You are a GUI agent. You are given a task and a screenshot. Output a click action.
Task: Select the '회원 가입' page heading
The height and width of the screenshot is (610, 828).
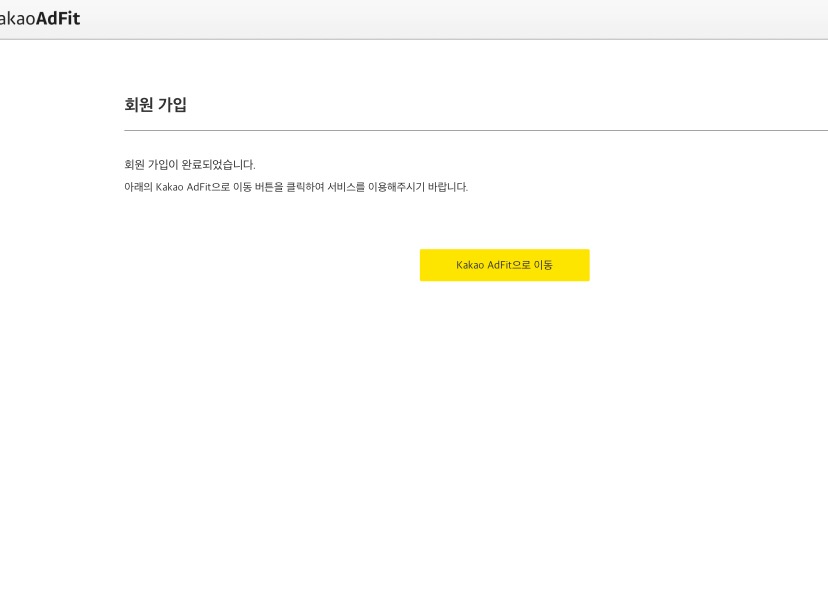point(155,105)
